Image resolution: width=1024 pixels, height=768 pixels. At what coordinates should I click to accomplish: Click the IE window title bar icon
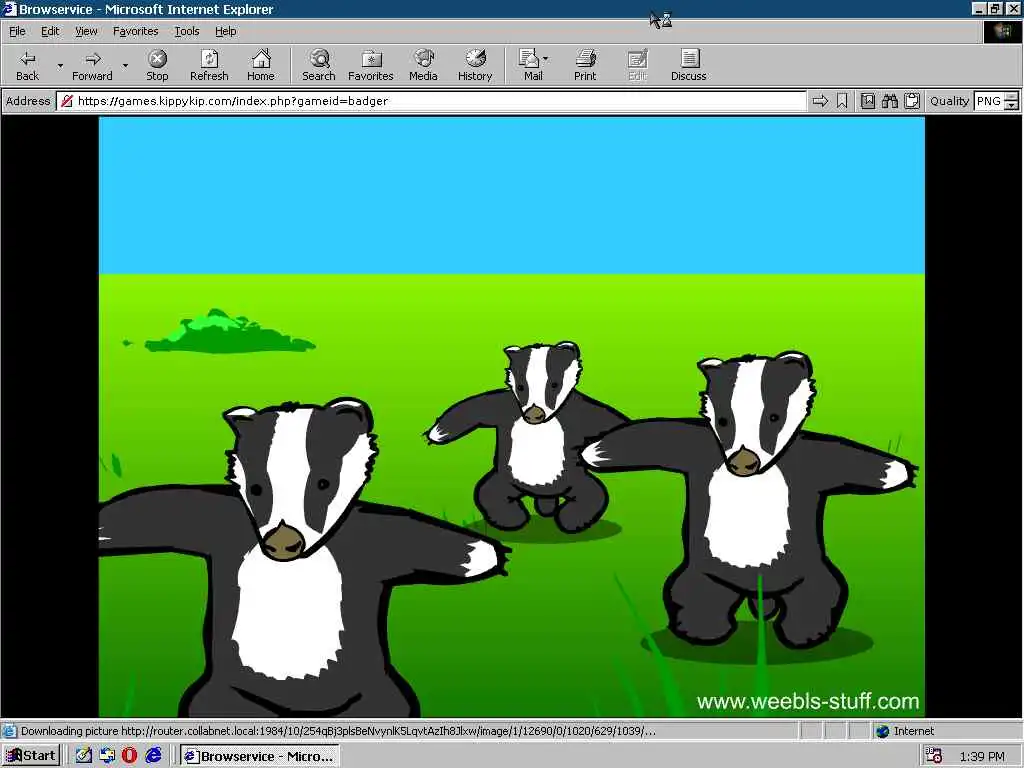[x=9, y=9]
